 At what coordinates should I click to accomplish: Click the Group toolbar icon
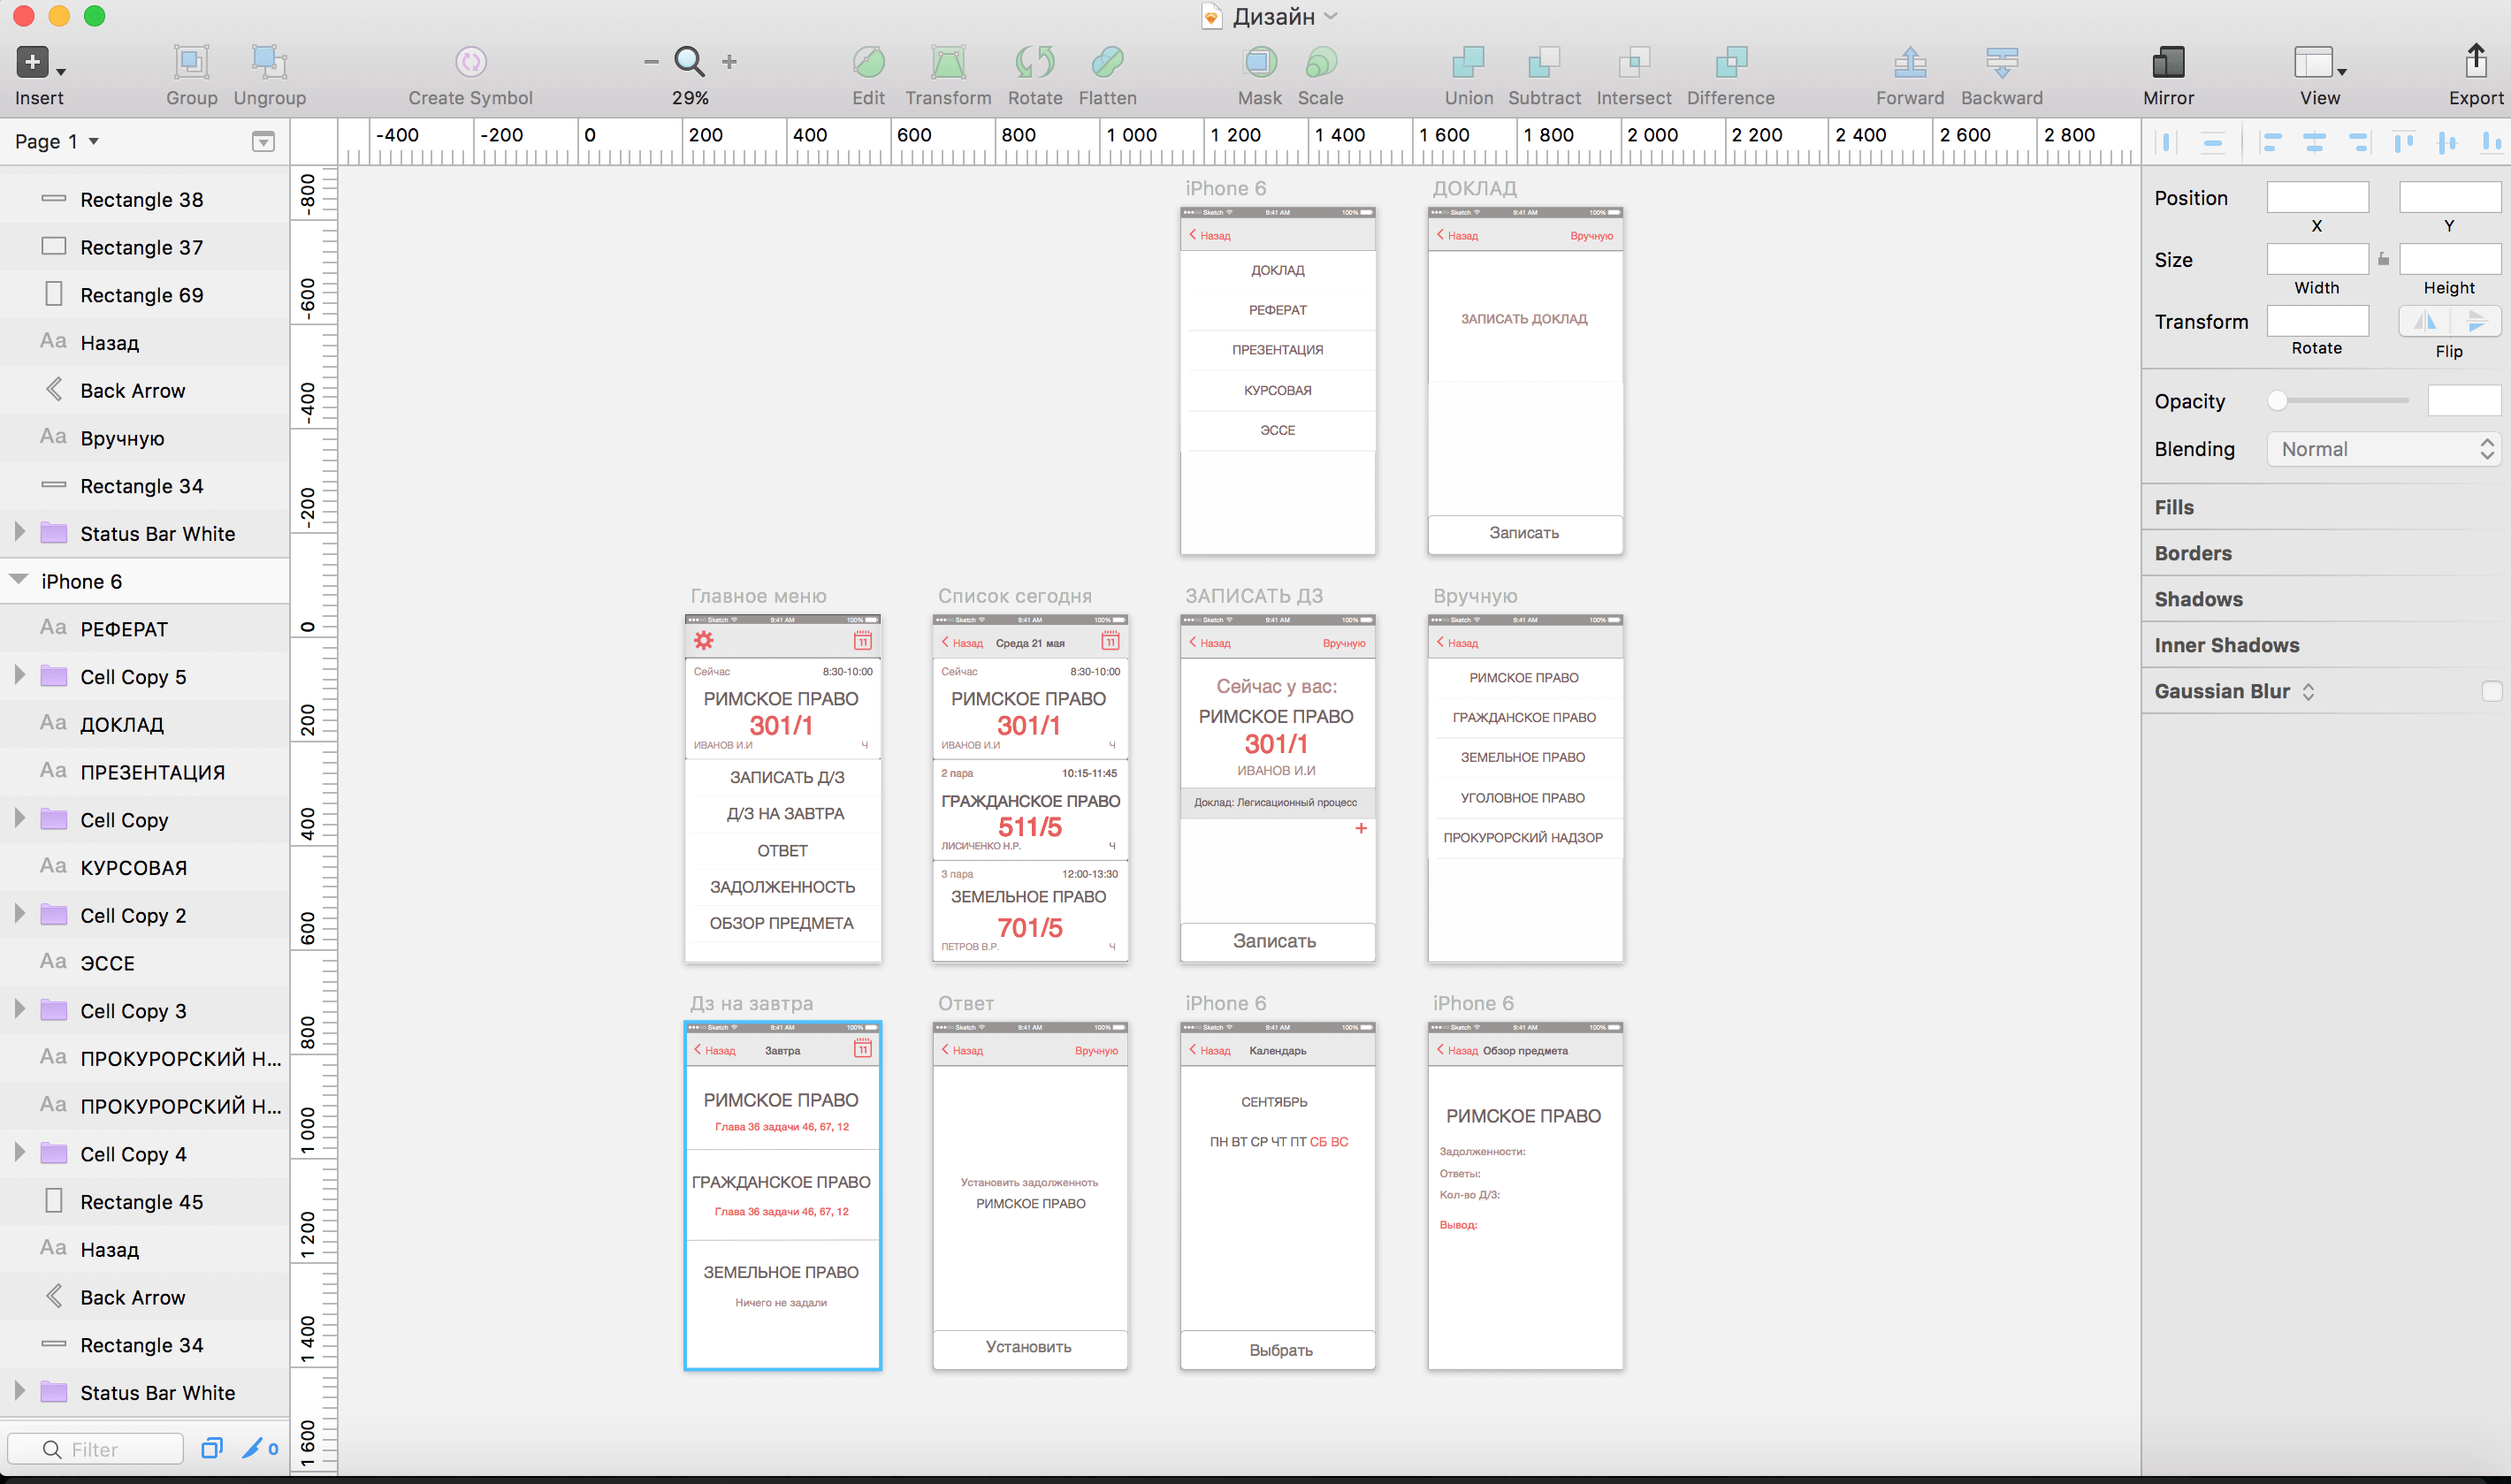(x=191, y=63)
